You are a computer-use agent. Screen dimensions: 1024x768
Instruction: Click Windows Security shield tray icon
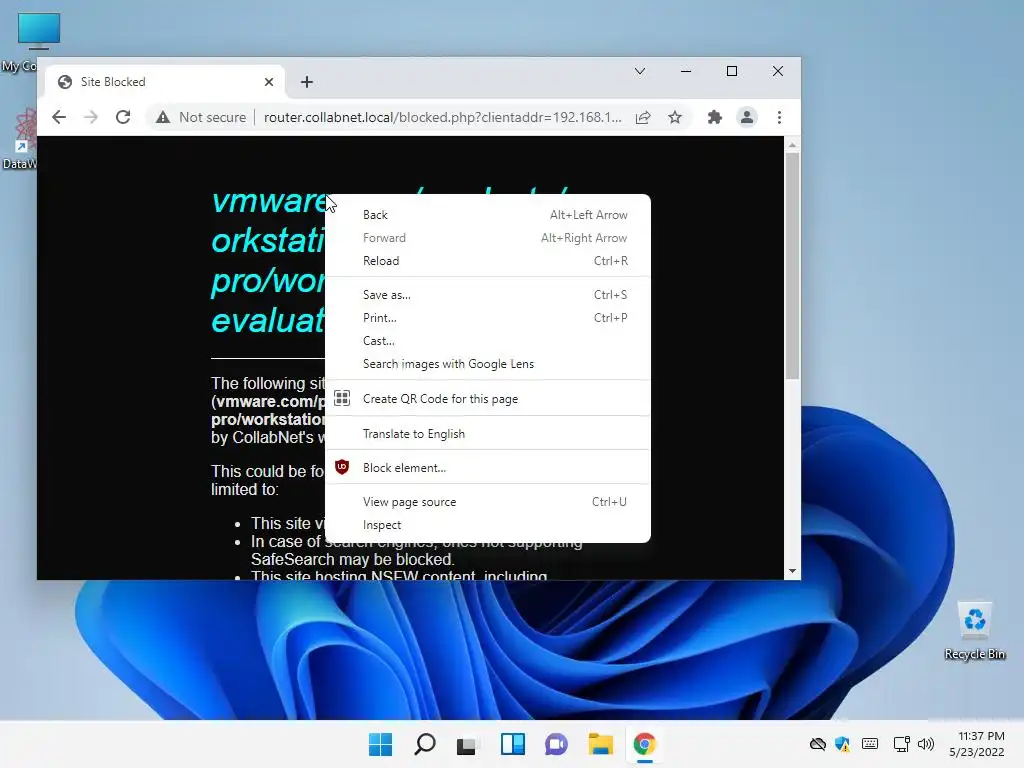pos(842,744)
